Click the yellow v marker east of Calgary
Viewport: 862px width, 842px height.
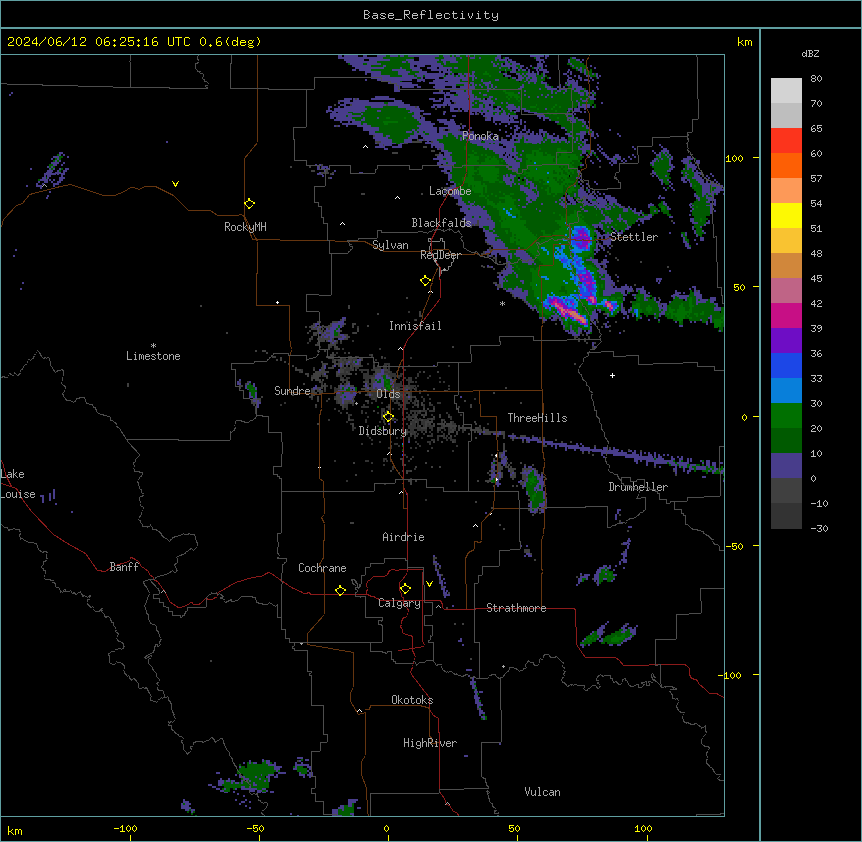pos(429,584)
